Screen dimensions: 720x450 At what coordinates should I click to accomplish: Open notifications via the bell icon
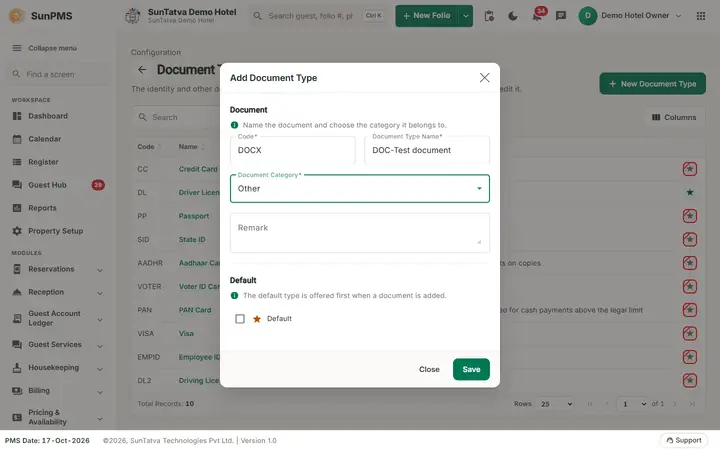pyautogui.click(x=537, y=16)
